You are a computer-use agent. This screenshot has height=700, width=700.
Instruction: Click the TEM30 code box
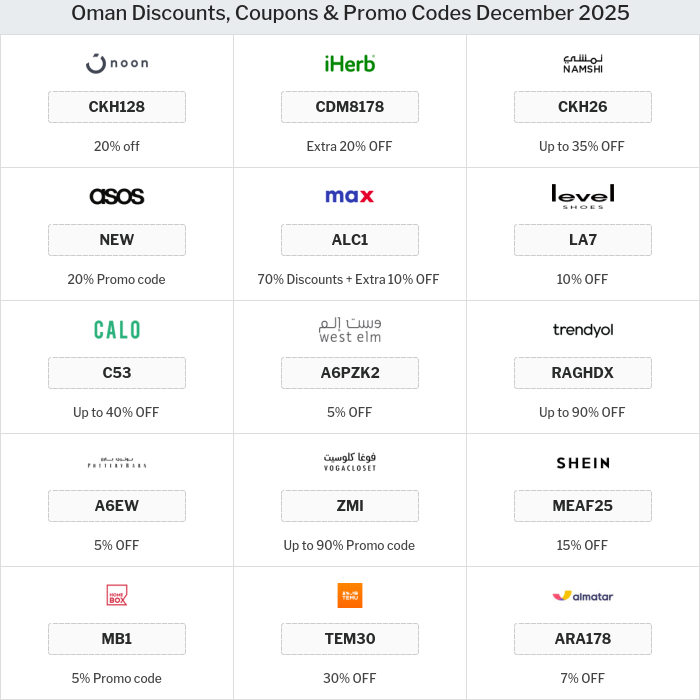point(350,639)
